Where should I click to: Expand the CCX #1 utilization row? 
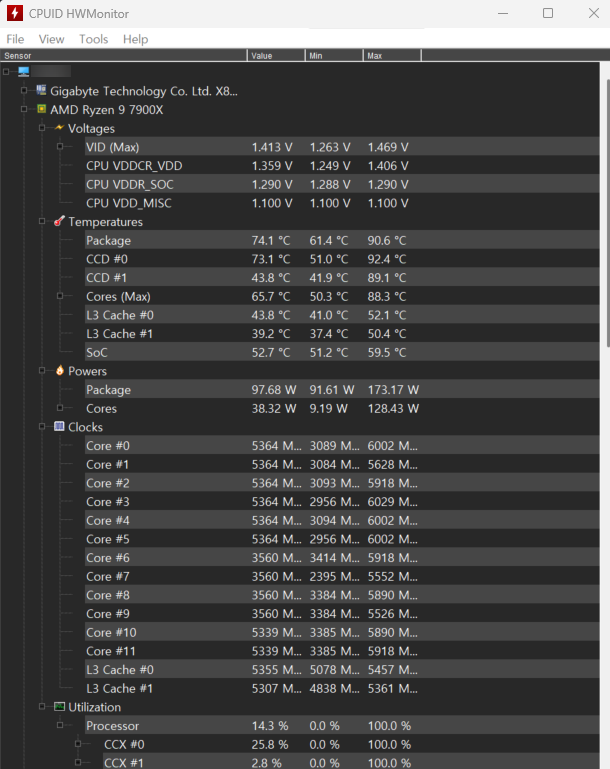pyautogui.click(x=78, y=763)
